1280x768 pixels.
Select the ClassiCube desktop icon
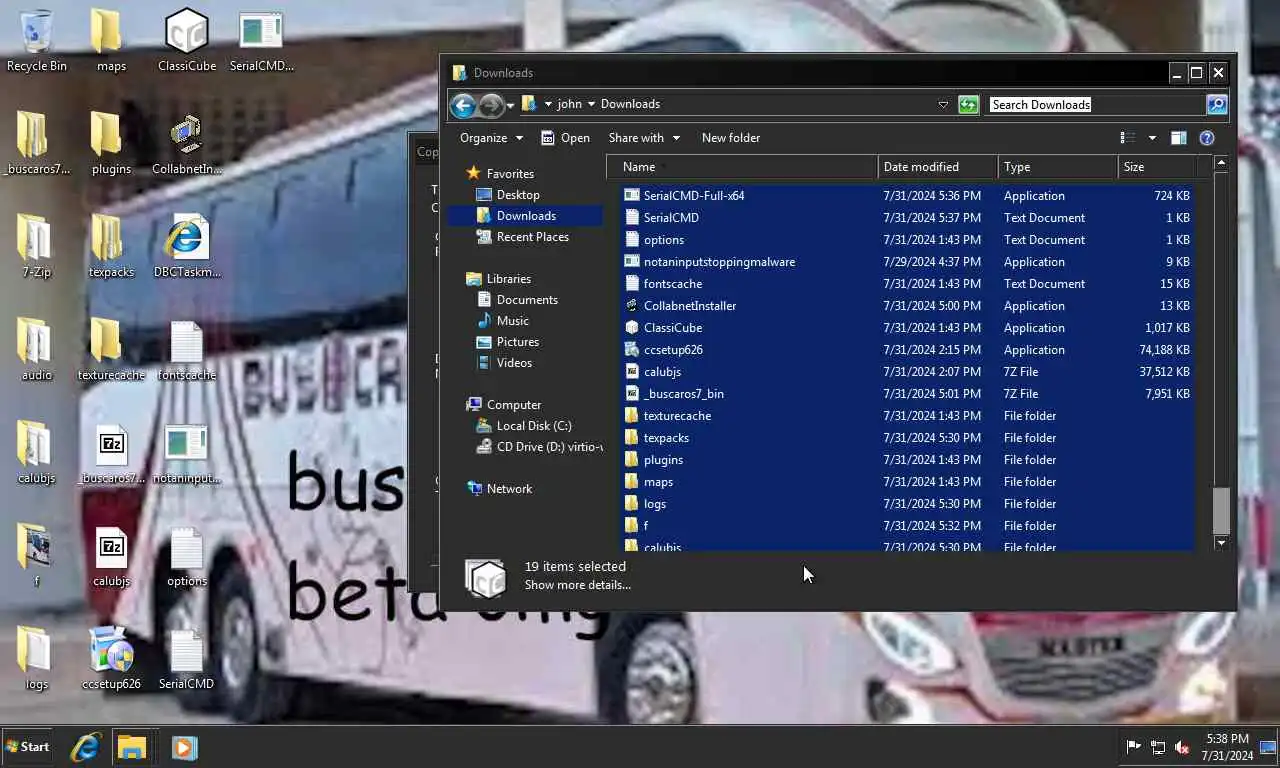pyautogui.click(x=187, y=42)
